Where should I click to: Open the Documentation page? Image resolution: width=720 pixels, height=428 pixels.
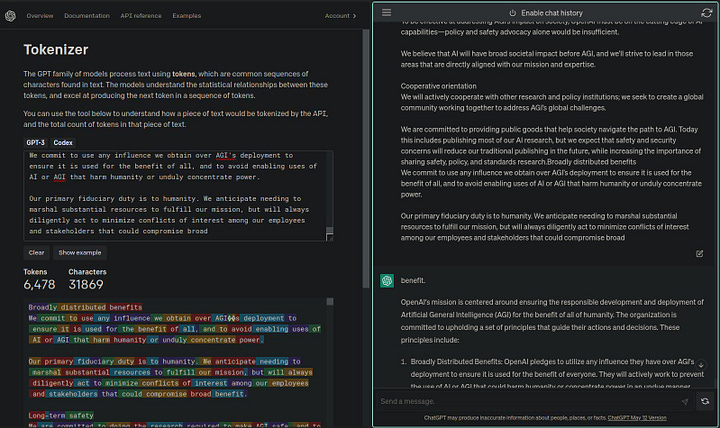[x=87, y=16]
